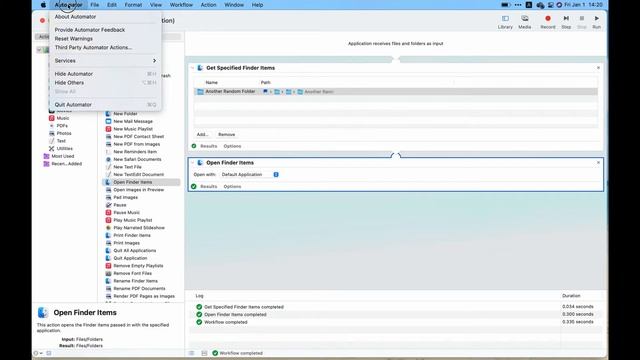Run the workflow

(x=597, y=22)
